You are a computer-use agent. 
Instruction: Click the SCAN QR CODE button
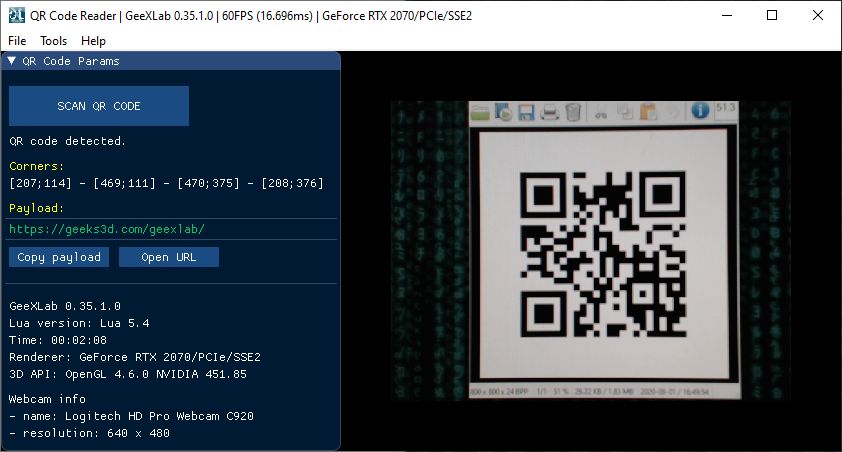tap(99, 106)
